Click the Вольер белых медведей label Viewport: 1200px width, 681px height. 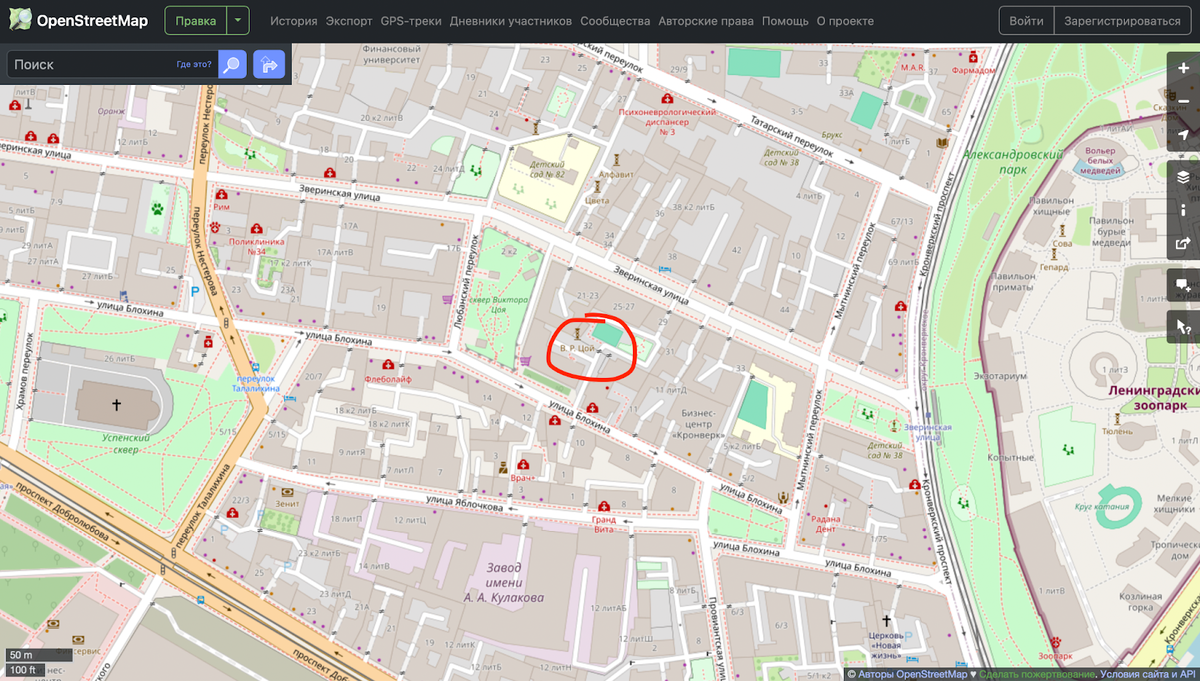click(x=1099, y=162)
